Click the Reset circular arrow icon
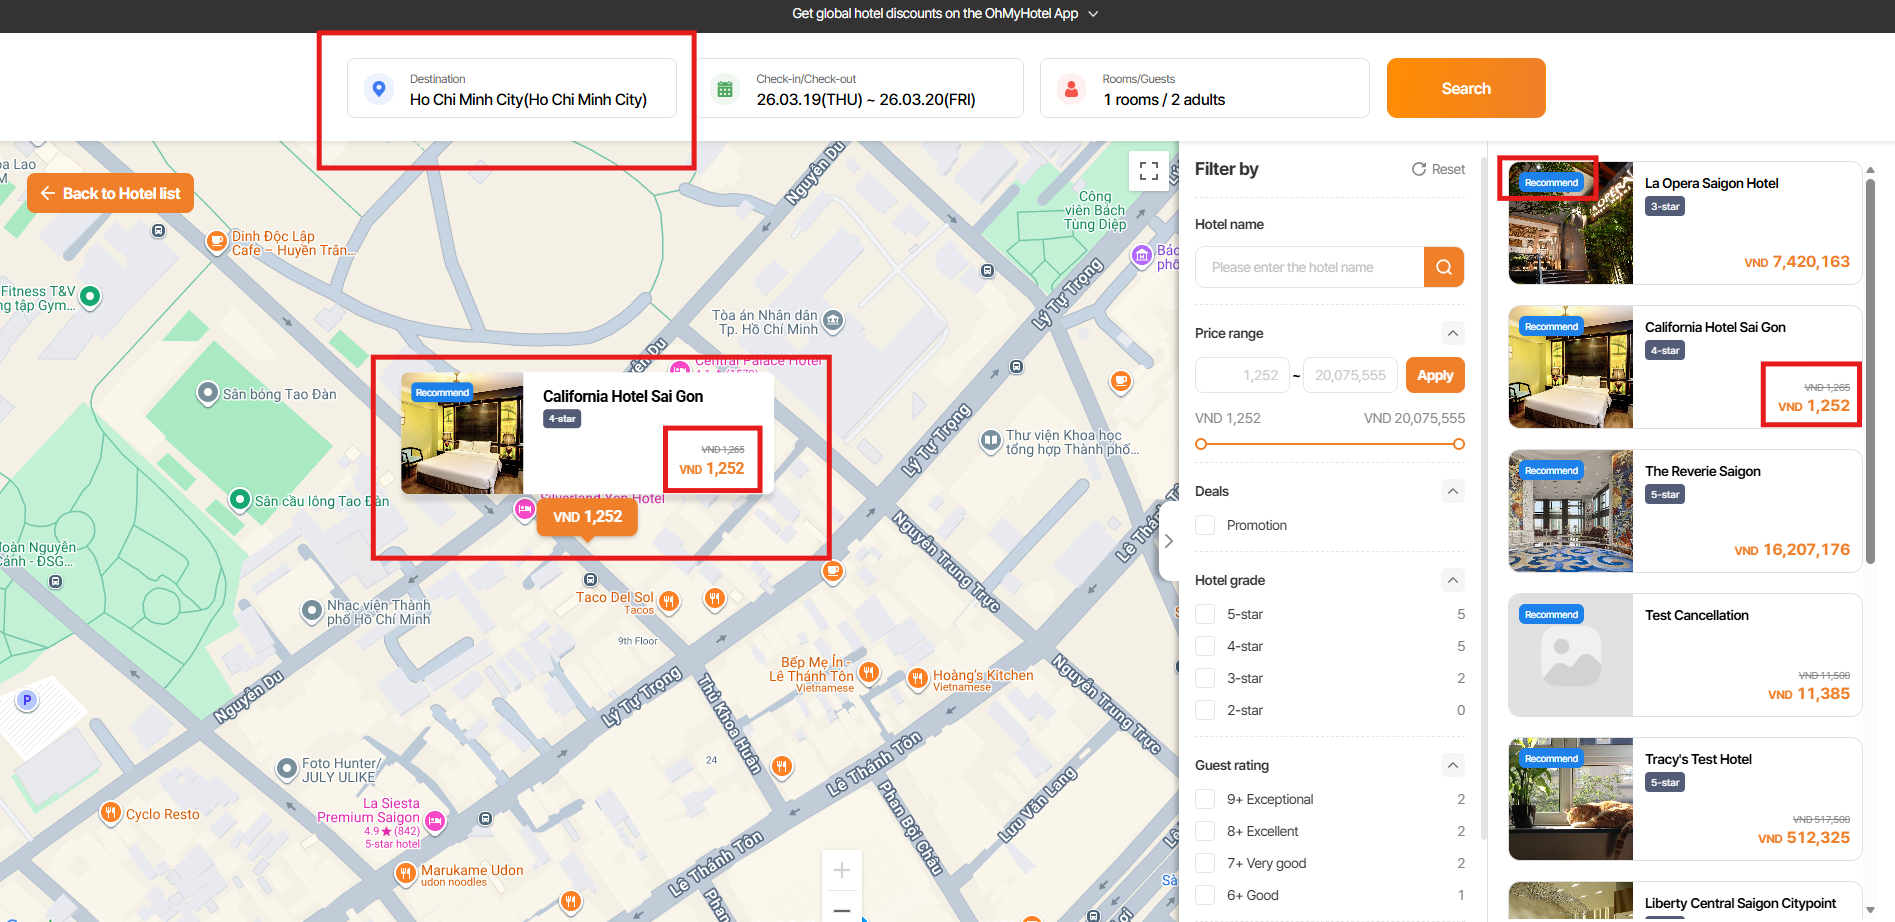The image size is (1895, 922). (1419, 169)
